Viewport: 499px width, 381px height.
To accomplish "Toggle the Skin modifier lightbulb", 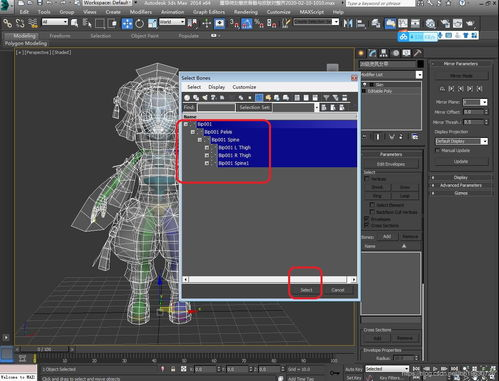I will click(x=365, y=85).
